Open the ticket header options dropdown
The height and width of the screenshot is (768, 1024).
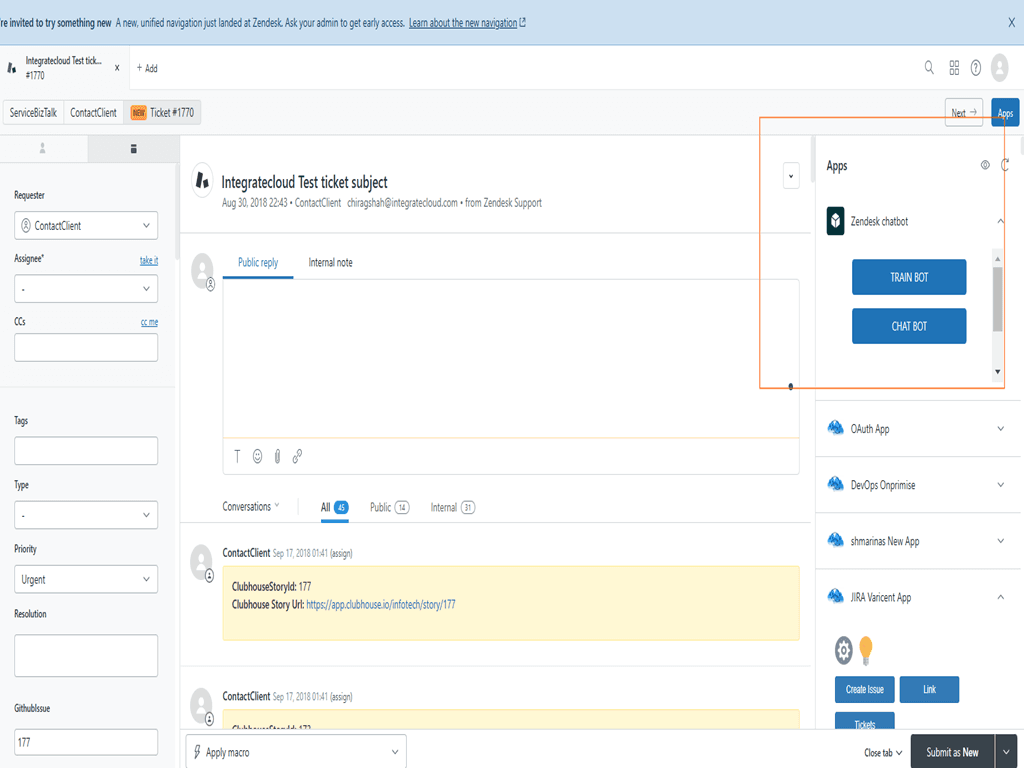791,176
